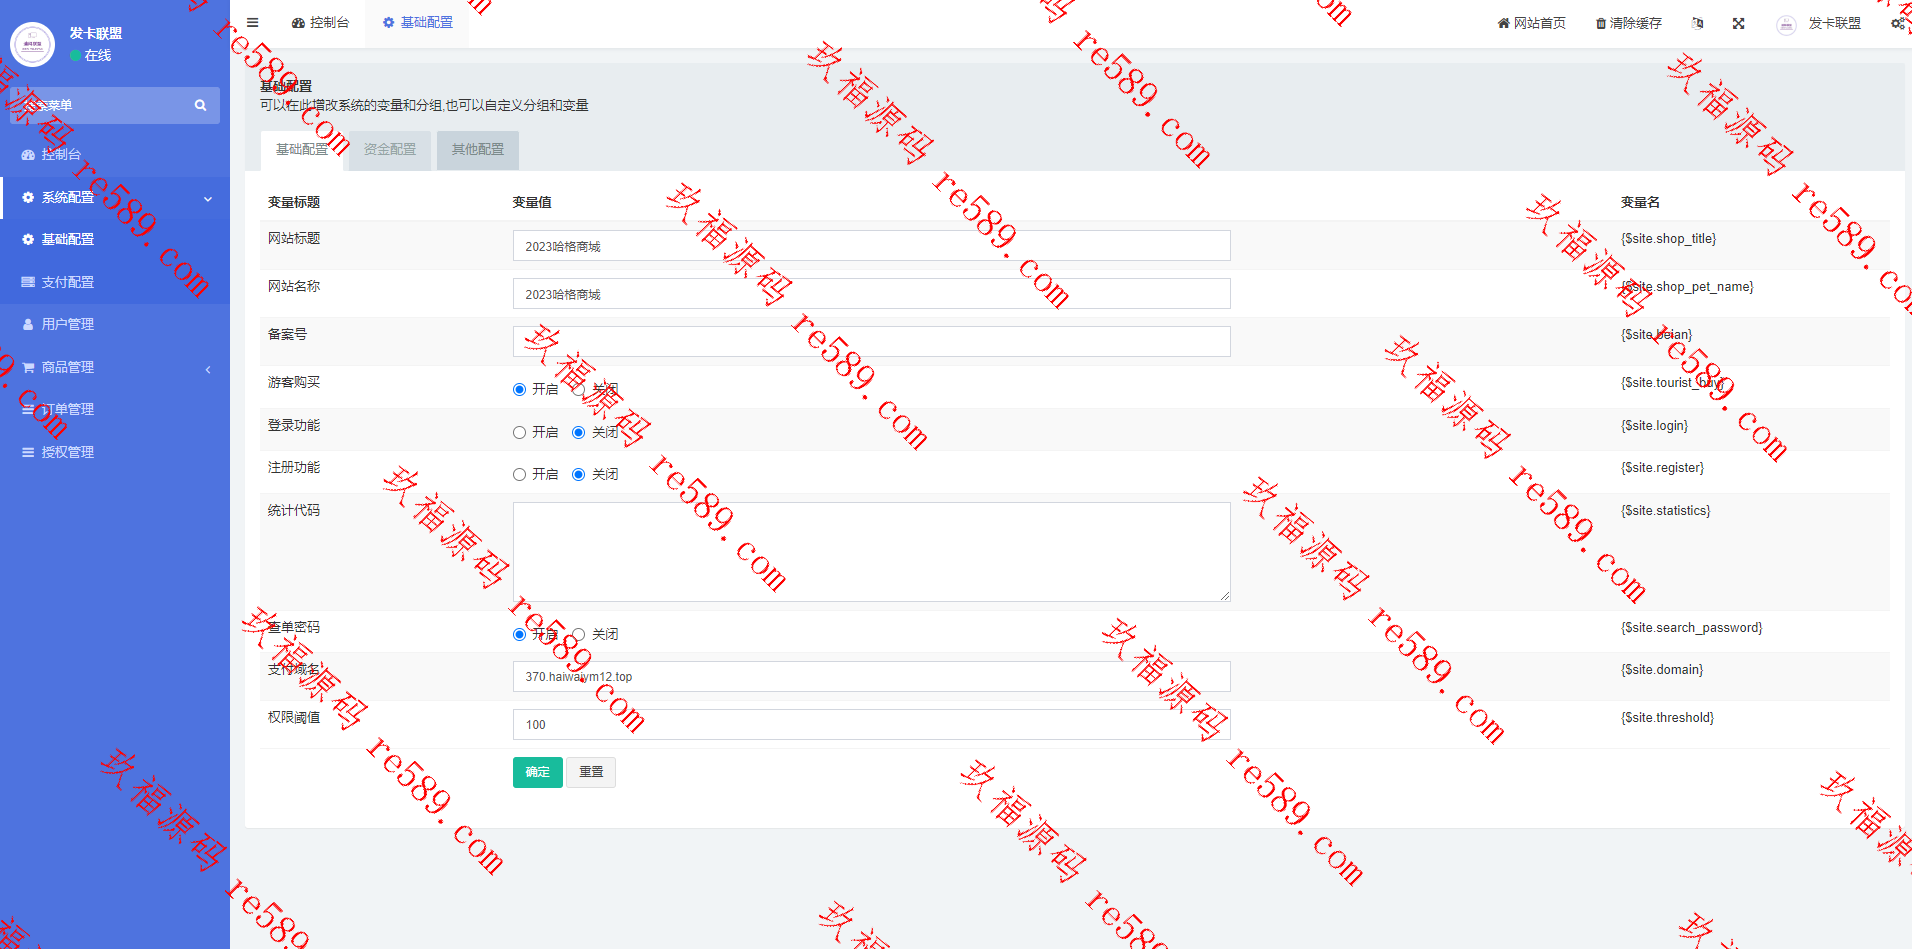This screenshot has width=1912, height=949.
Task: Collapse the 系统配置 sidebar chevron
Action: tap(208, 199)
